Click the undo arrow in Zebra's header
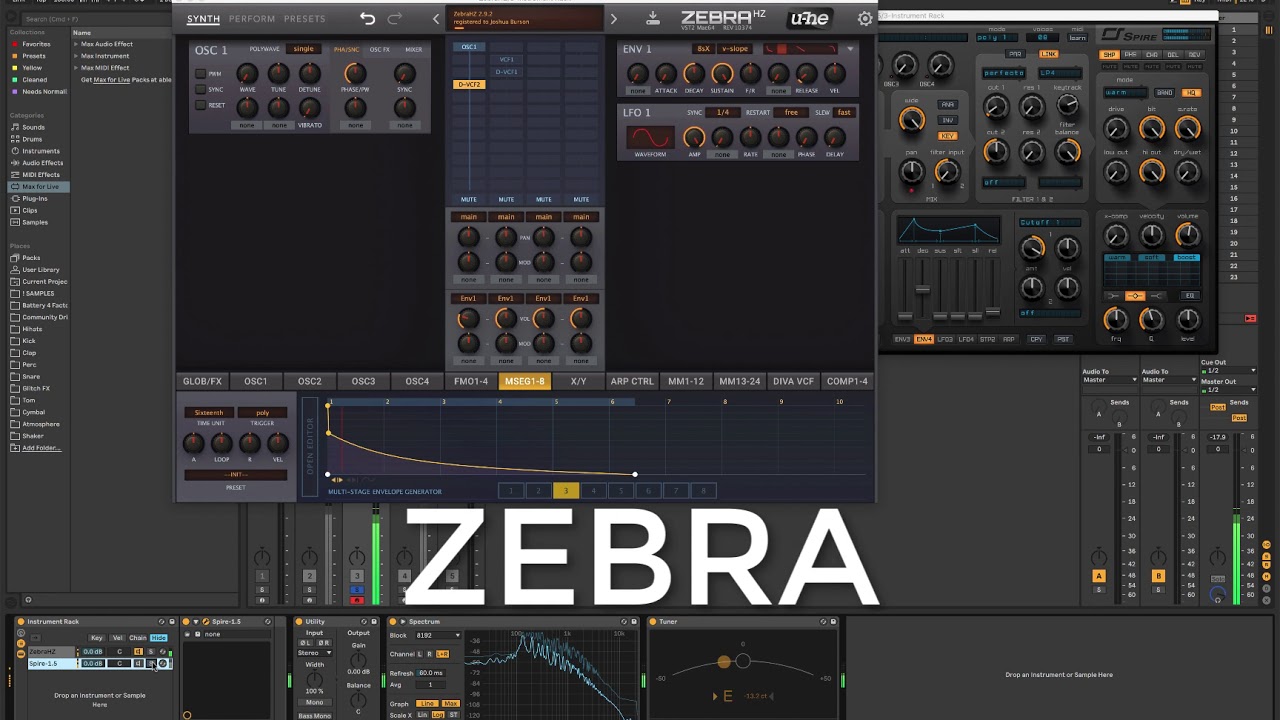 367,18
